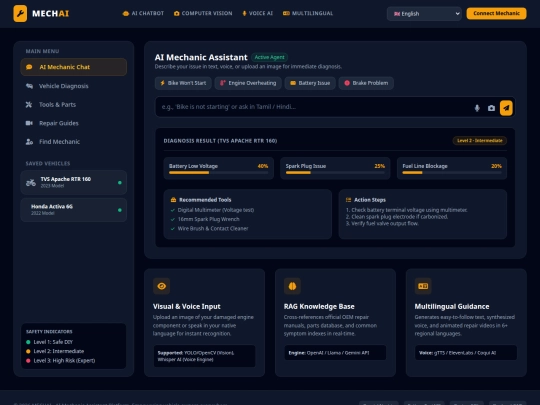Click the Connect Mechanic button
Image resolution: width=540 pixels, height=405 pixels.
[496, 13]
